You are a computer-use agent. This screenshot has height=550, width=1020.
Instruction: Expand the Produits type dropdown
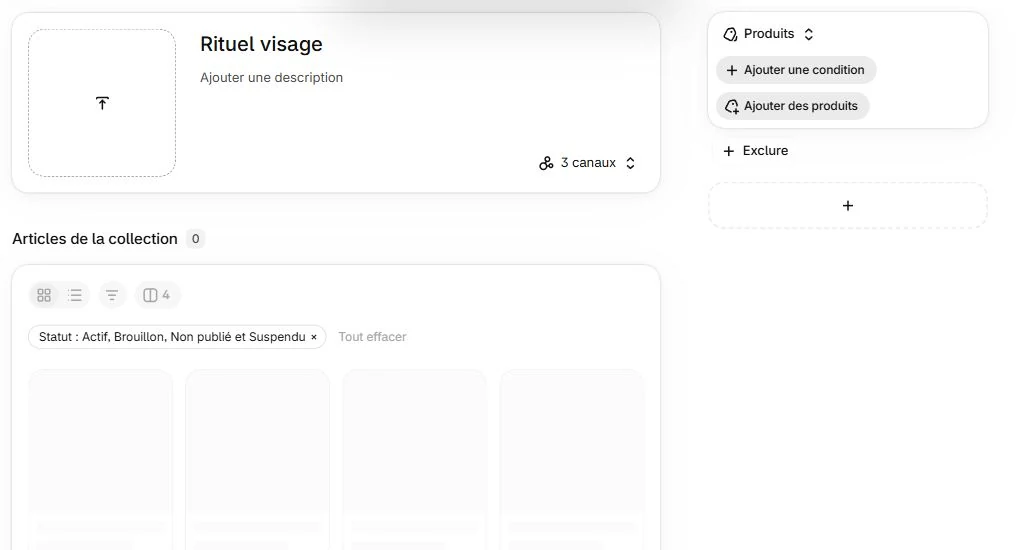(x=768, y=34)
